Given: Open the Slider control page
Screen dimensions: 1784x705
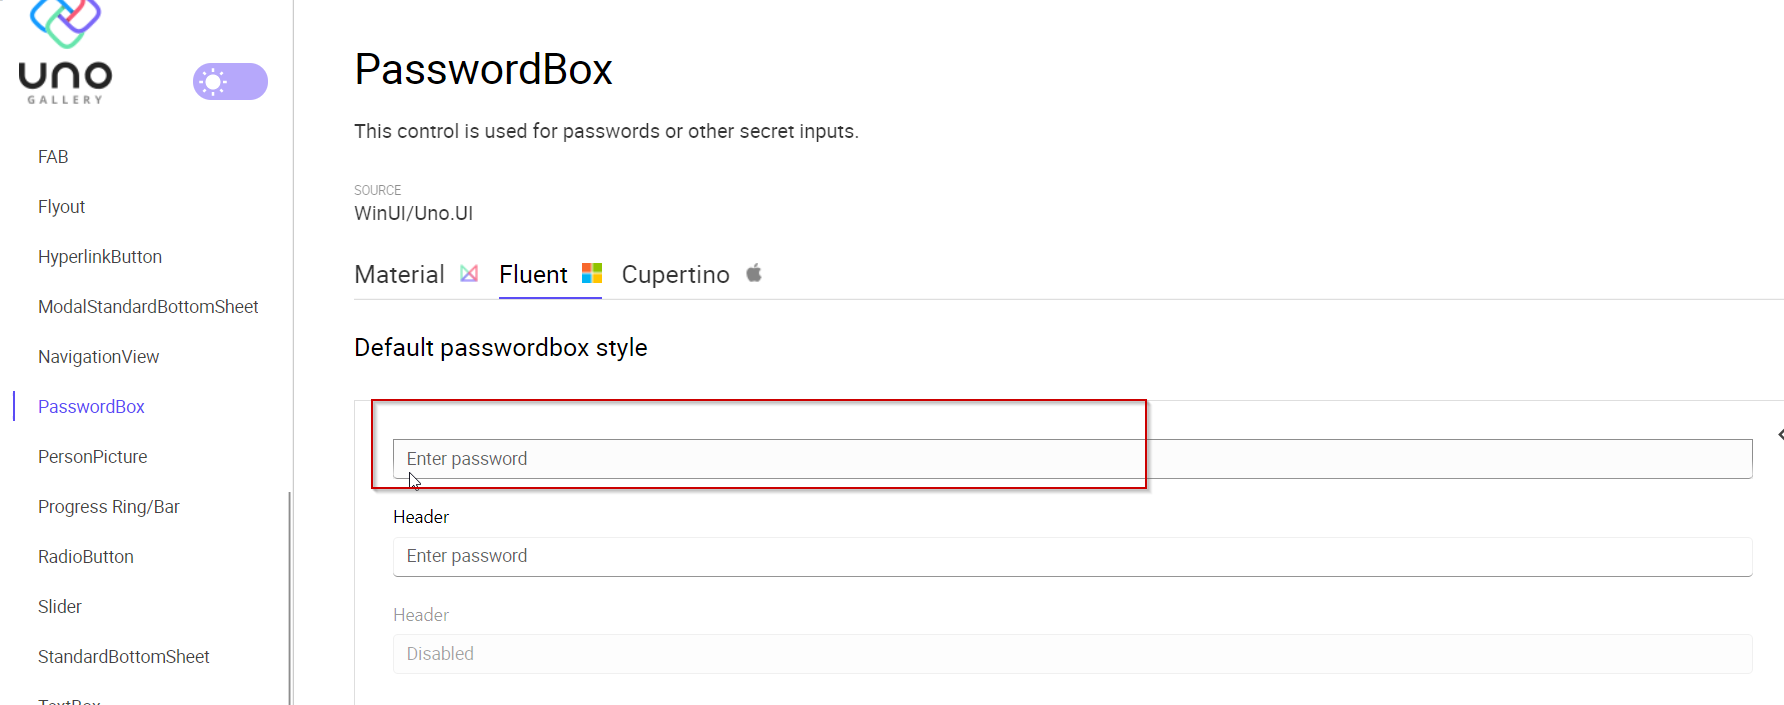Looking at the screenshot, I should pyautogui.click(x=59, y=606).
